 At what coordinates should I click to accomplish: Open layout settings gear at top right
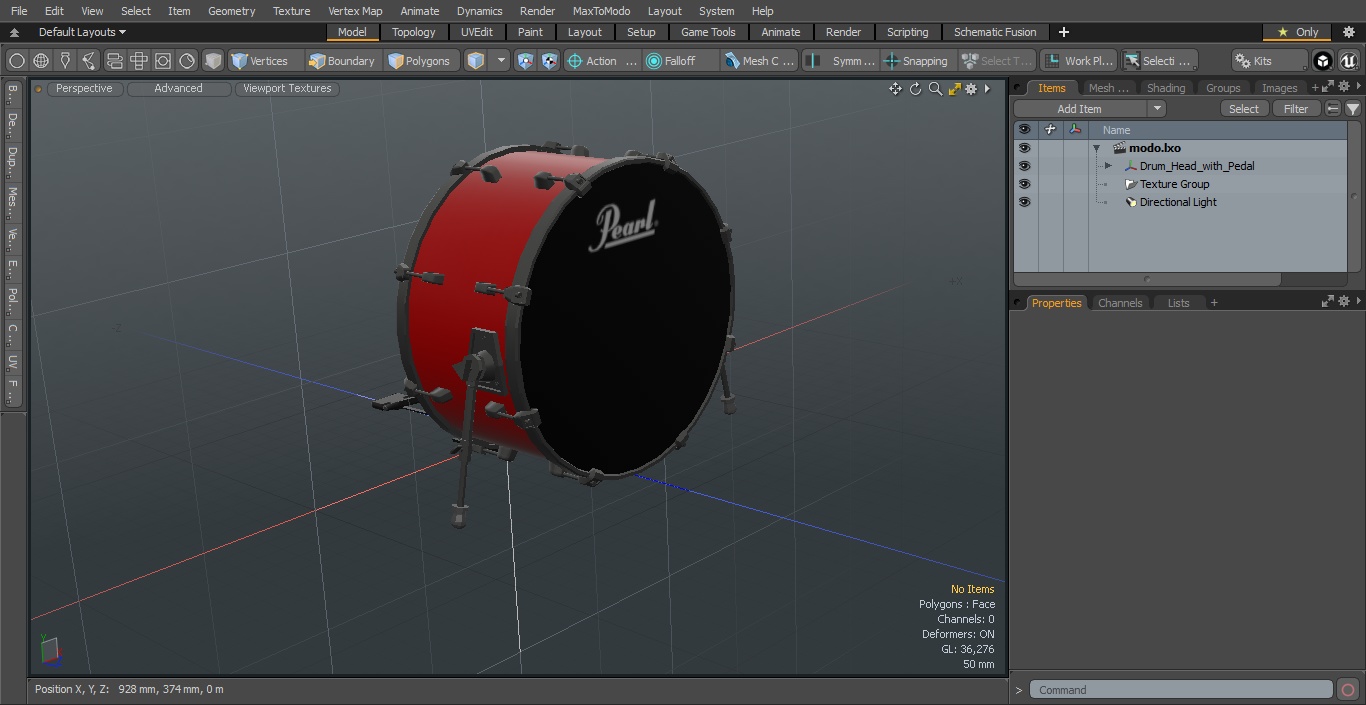(x=1348, y=32)
